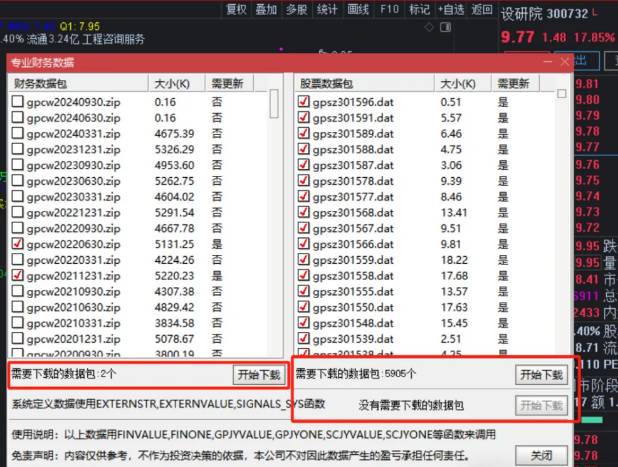Uncheck the gpsz301588.dat checkbox
This screenshot has height=467, width=618.
(x=303, y=149)
